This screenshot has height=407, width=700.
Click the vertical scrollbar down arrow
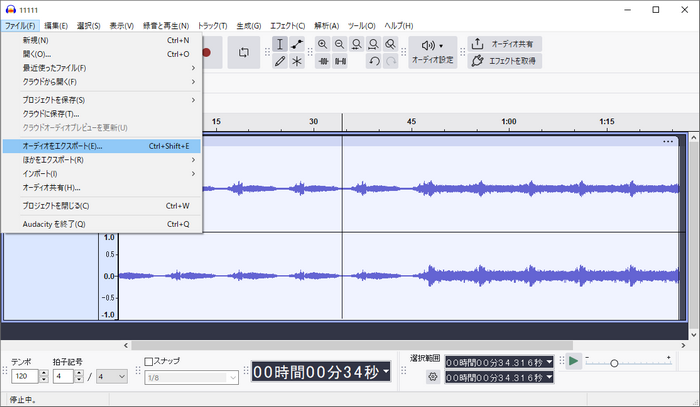tap(693, 335)
